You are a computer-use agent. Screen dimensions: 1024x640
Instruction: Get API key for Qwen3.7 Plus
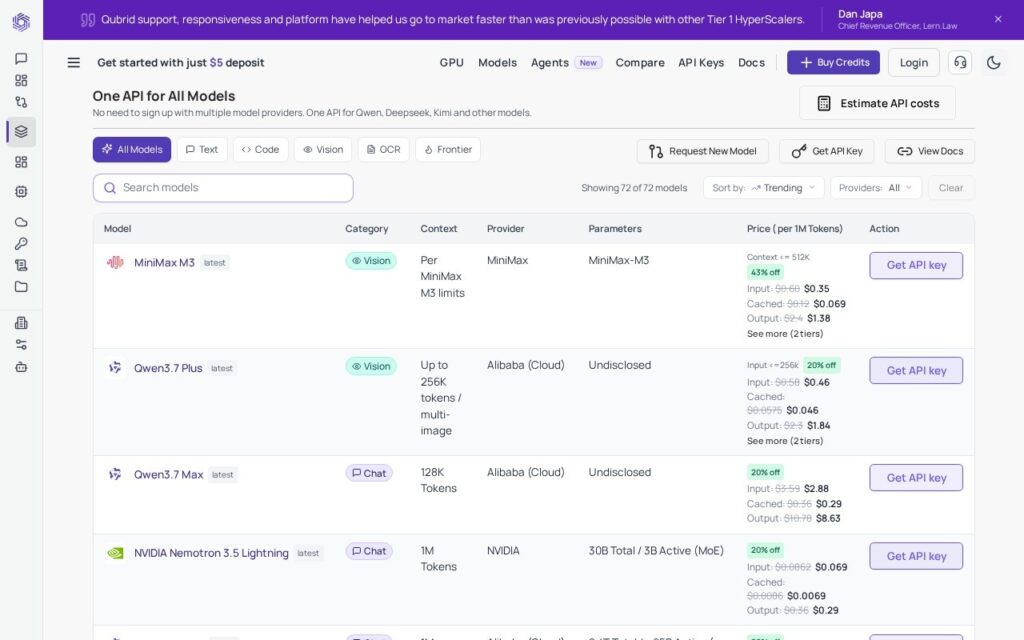[916, 370]
